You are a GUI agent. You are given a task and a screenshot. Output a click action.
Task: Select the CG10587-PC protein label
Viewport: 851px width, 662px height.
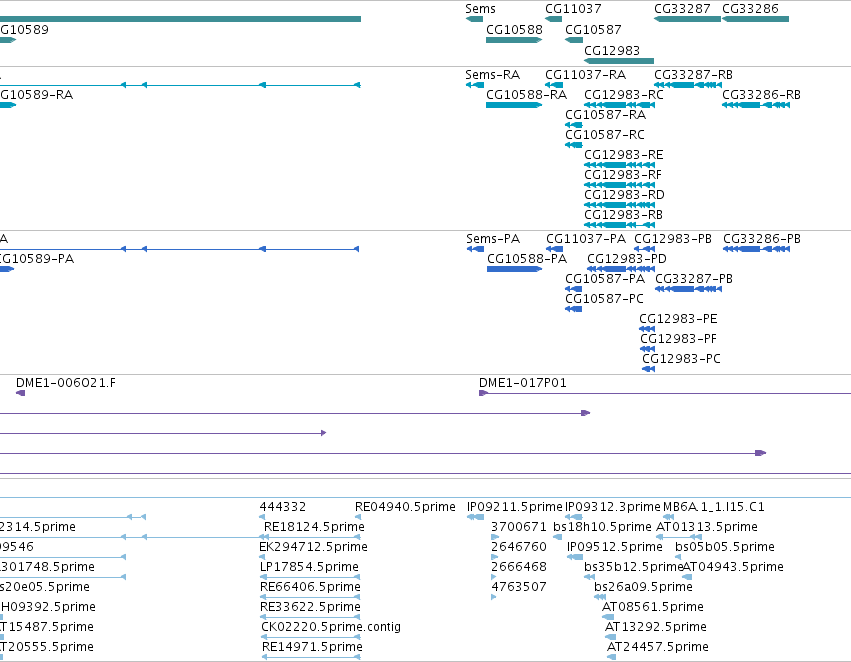pos(605,299)
